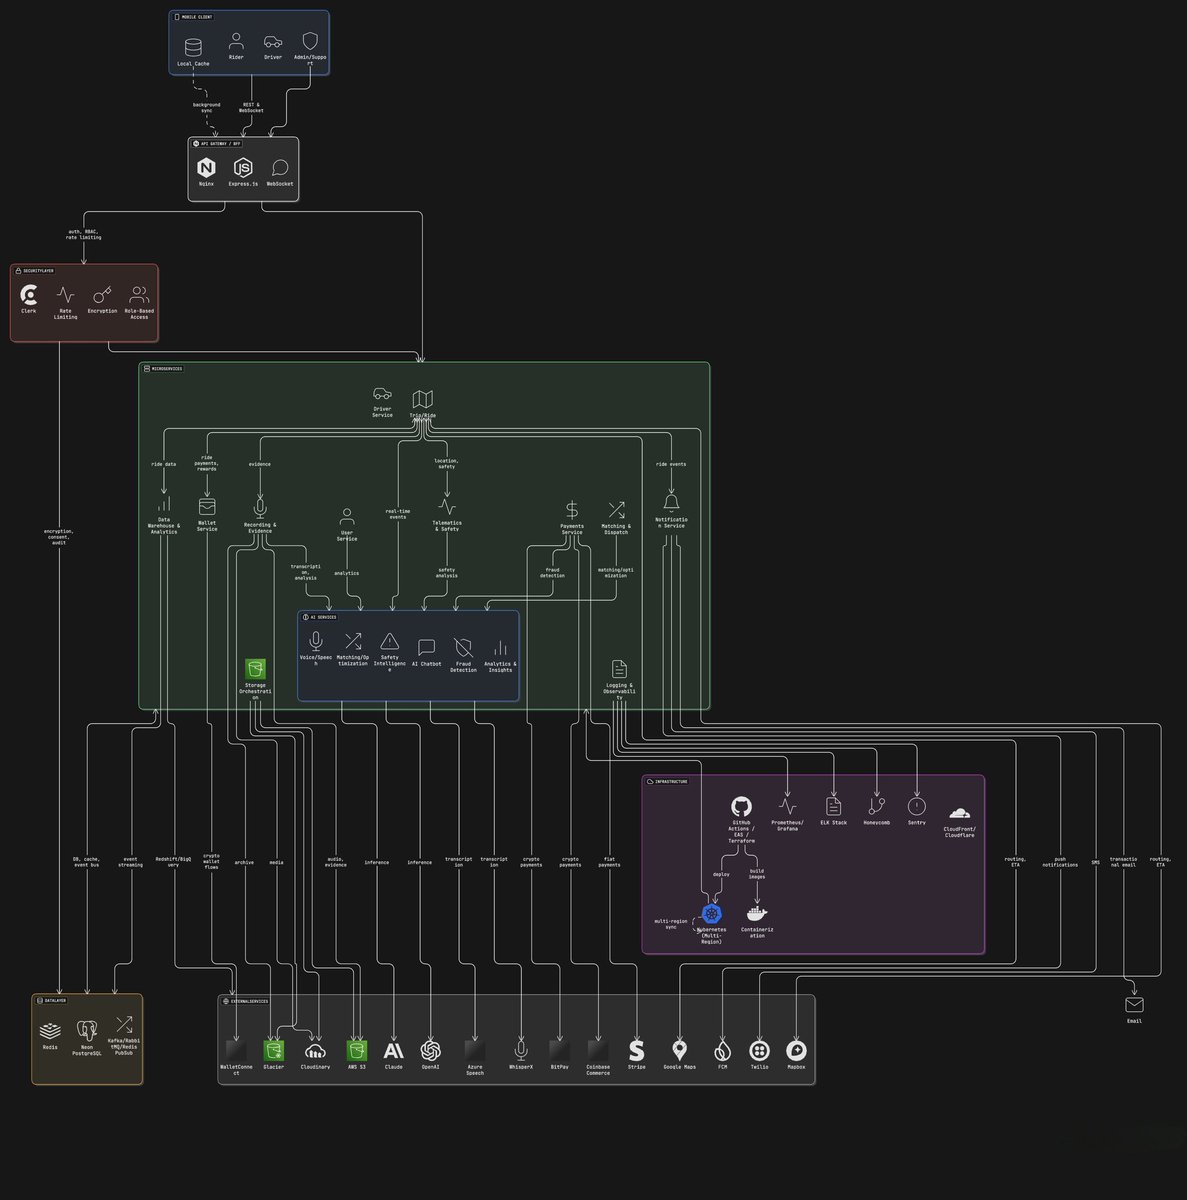Click the "MICROSERVICES" group header
The image size is (1187, 1200).
coord(163,369)
